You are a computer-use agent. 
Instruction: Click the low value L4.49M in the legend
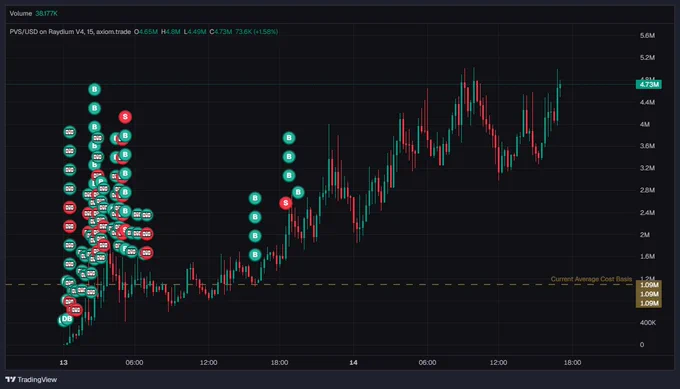tap(195, 32)
